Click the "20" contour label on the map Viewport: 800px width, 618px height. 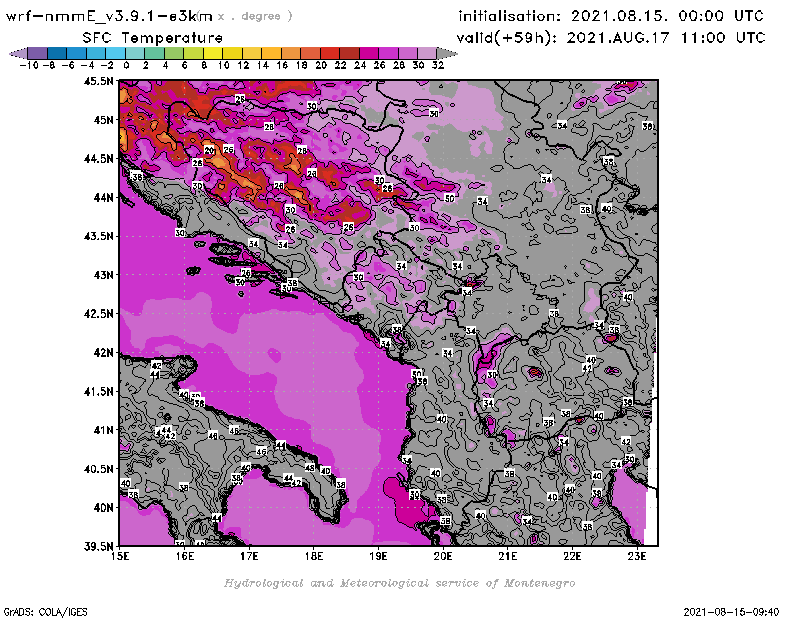(x=209, y=150)
